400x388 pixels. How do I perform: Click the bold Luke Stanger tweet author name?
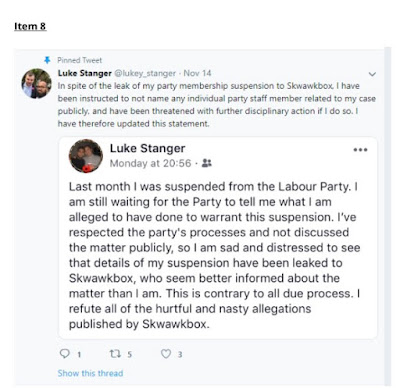[85, 73]
